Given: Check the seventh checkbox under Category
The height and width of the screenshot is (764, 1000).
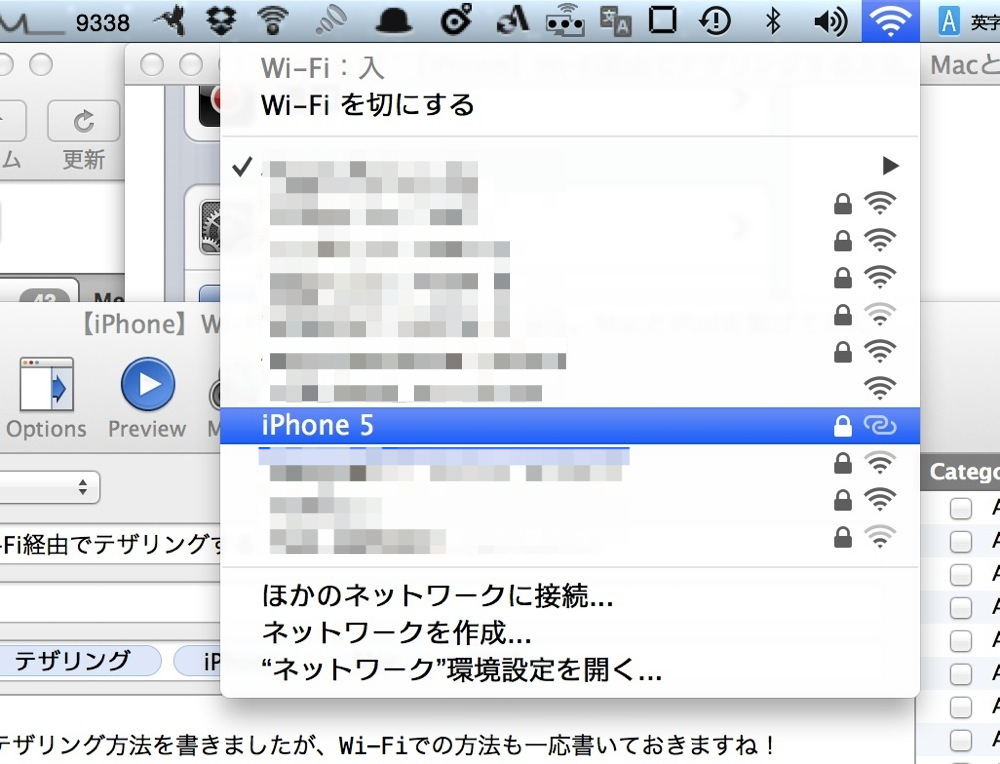Looking at the screenshot, I should pyautogui.click(x=960, y=707).
